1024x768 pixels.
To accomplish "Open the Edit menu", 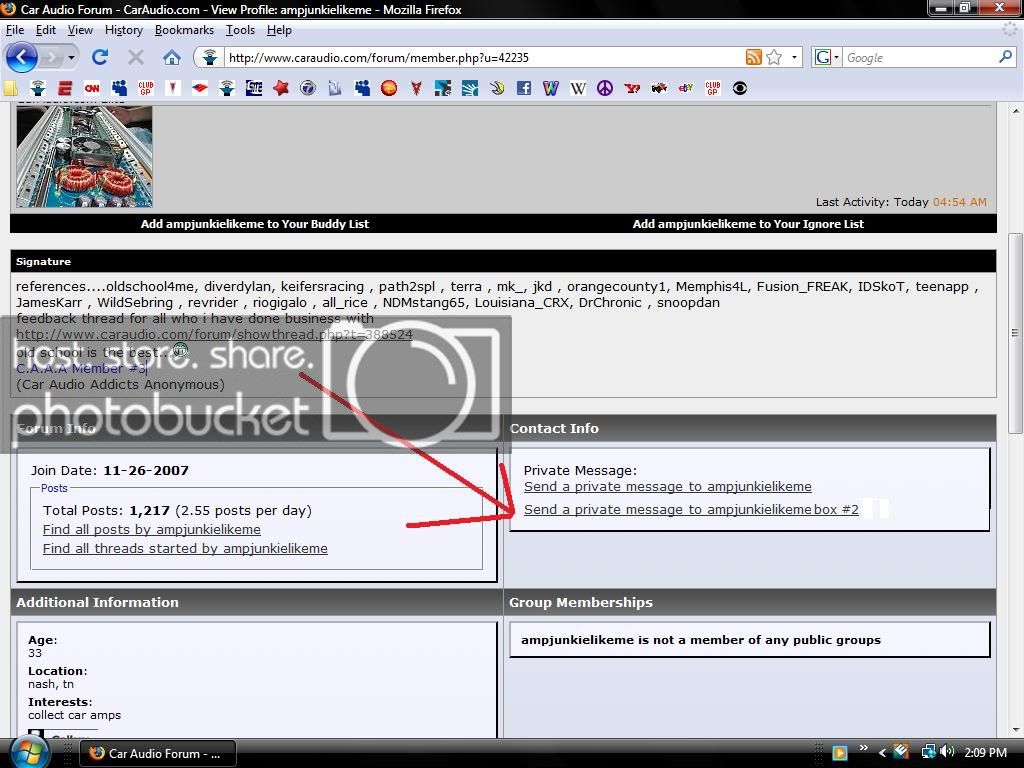I will point(46,30).
